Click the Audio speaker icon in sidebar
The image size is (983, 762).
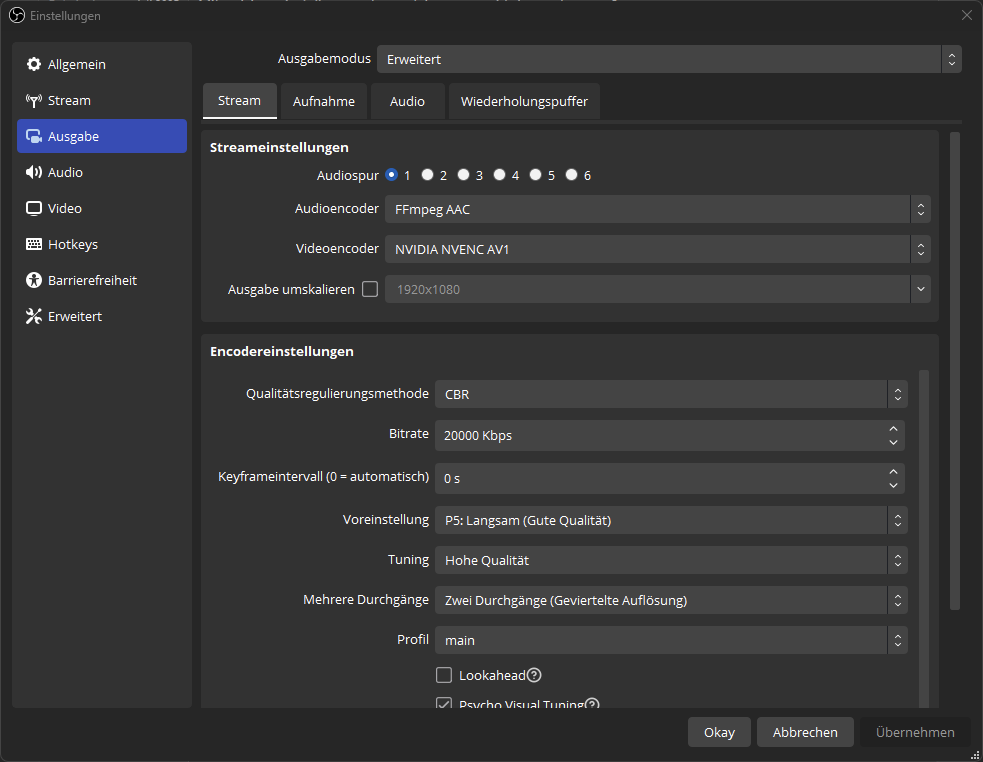click(x=34, y=172)
